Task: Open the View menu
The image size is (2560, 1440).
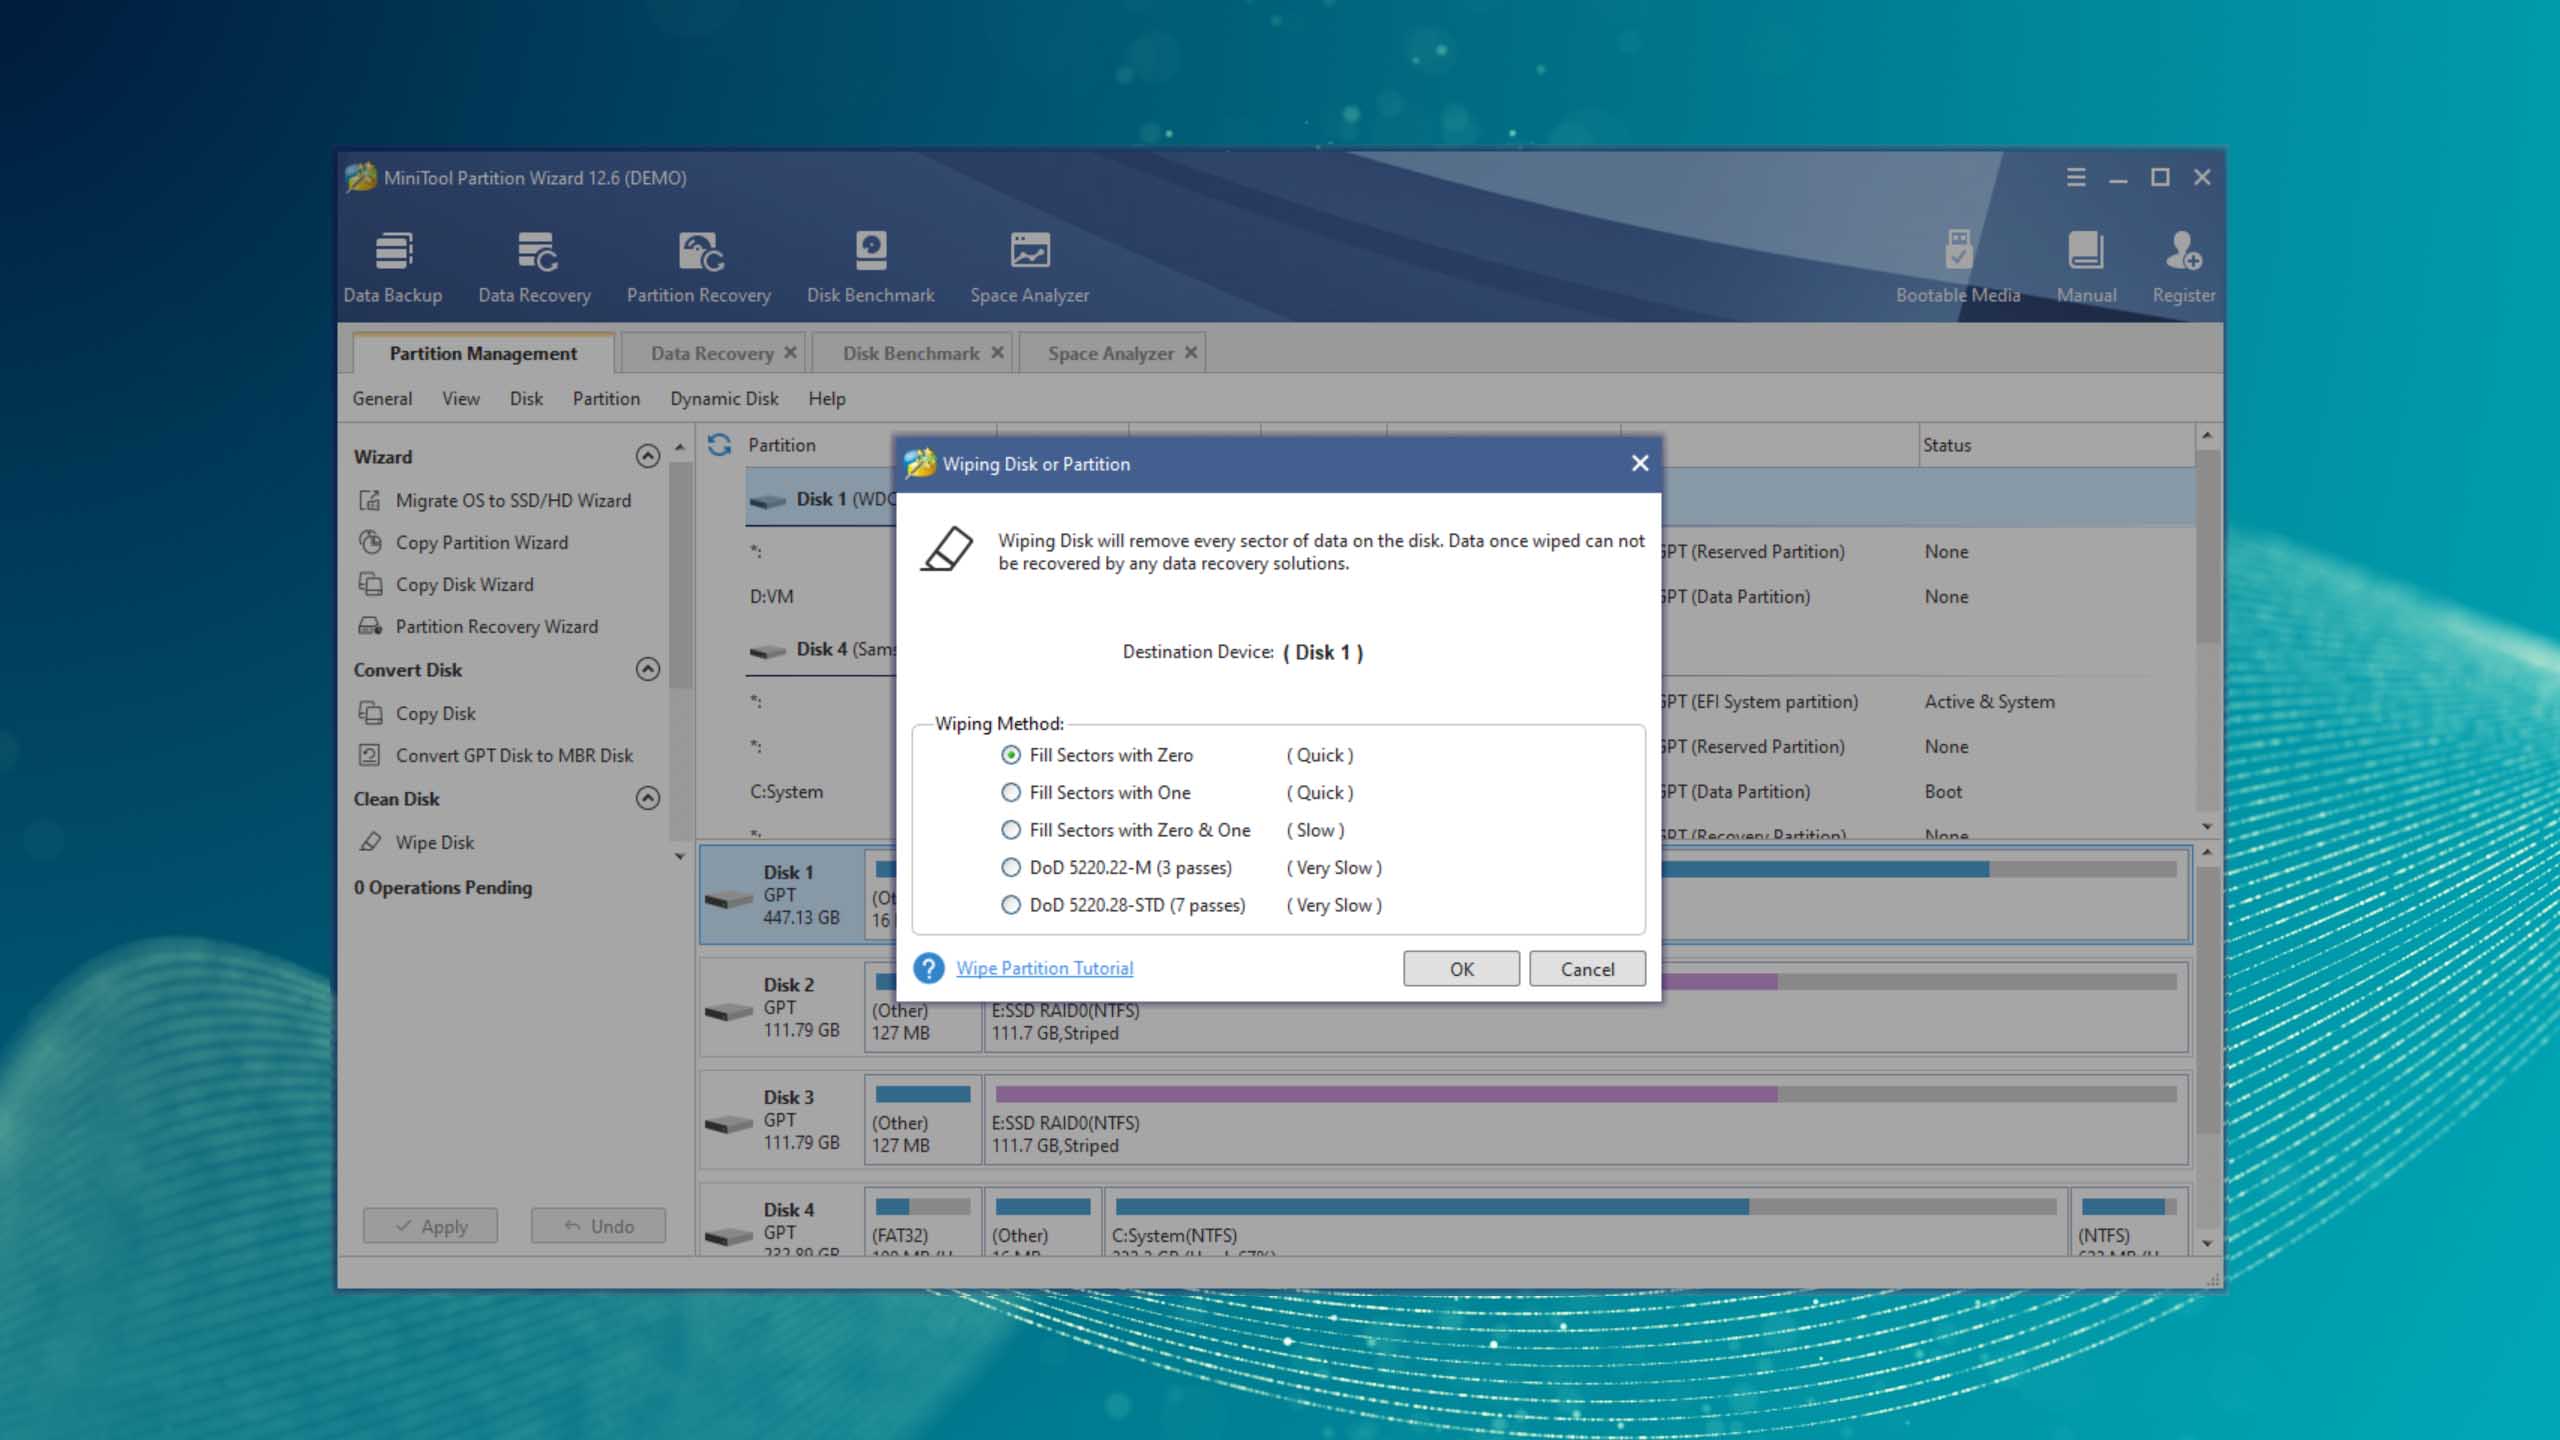Action: coord(461,398)
